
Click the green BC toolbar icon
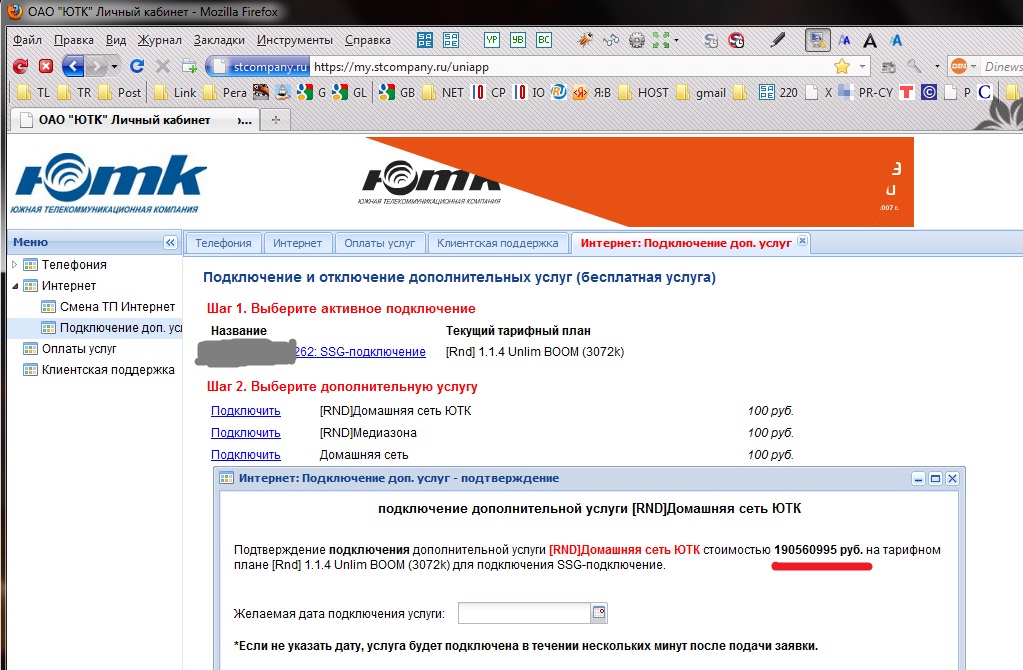click(544, 40)
